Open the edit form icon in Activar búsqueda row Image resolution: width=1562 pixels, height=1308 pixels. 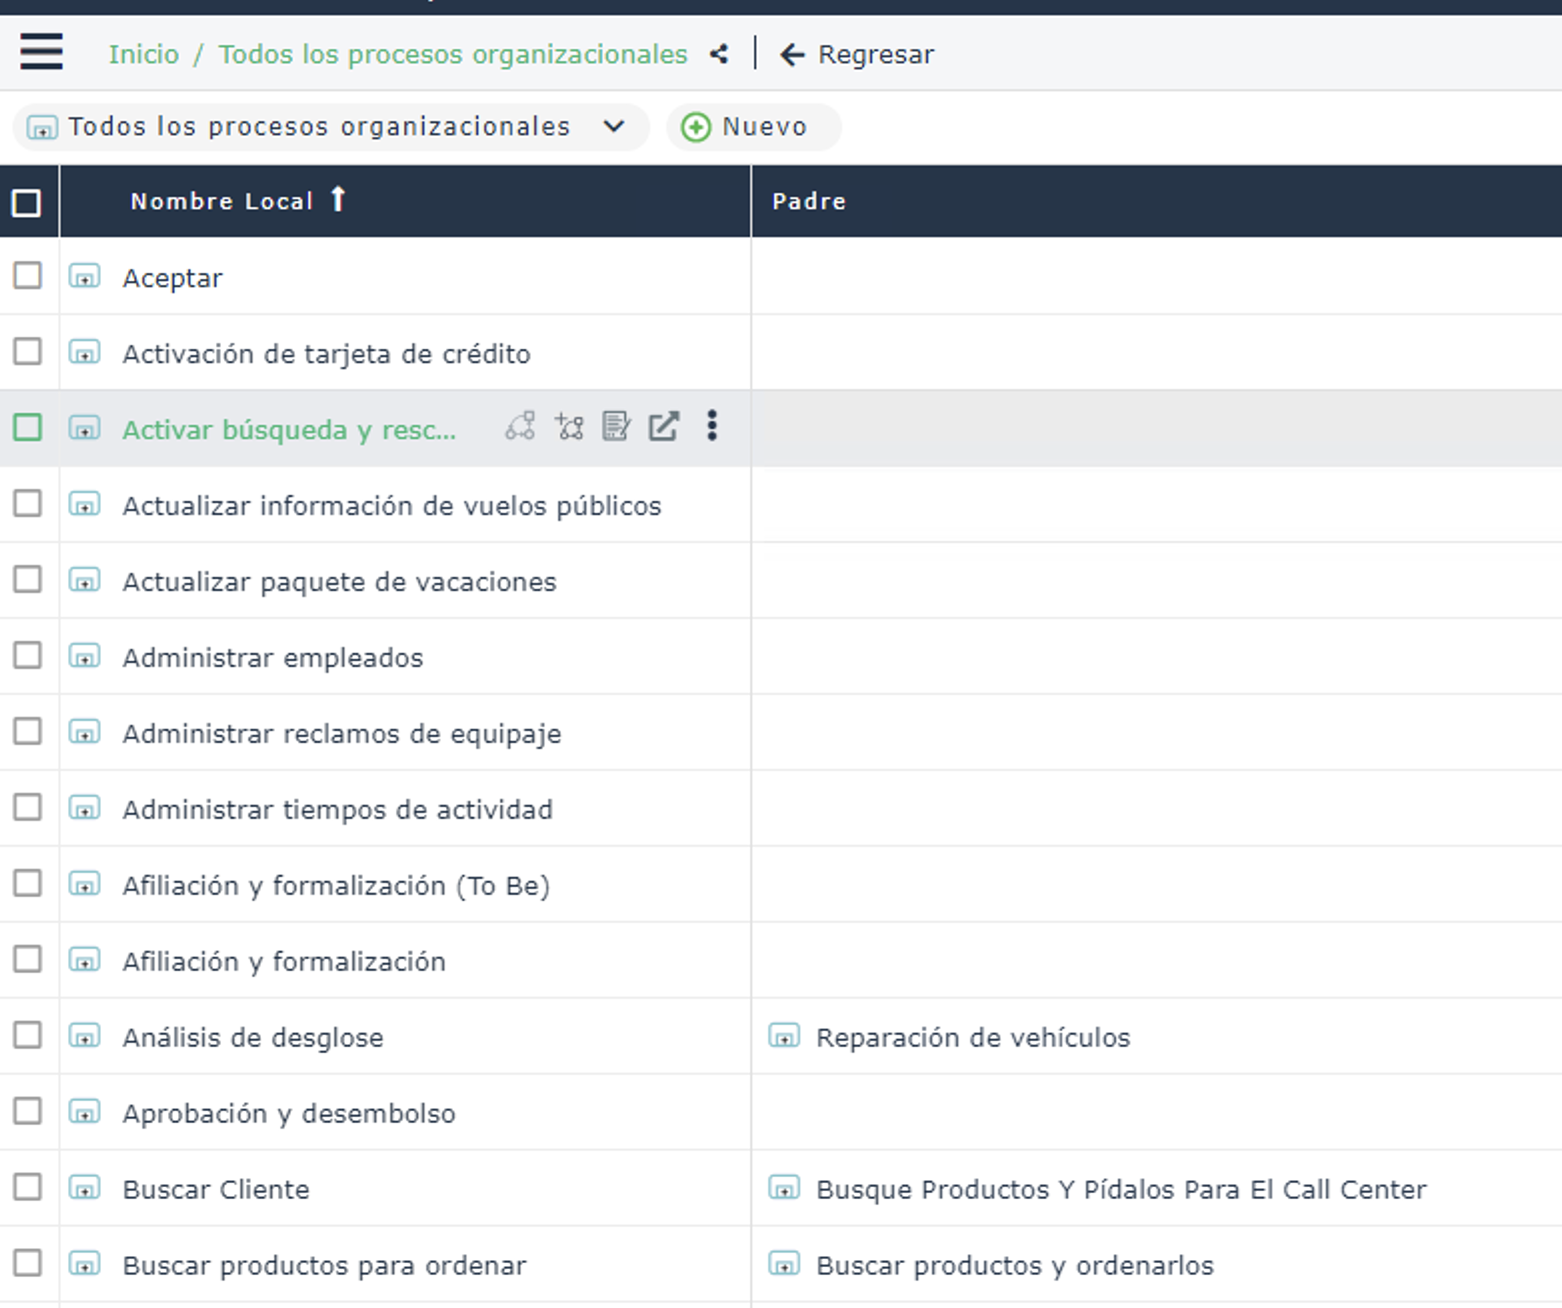click(x=616, y=427)
